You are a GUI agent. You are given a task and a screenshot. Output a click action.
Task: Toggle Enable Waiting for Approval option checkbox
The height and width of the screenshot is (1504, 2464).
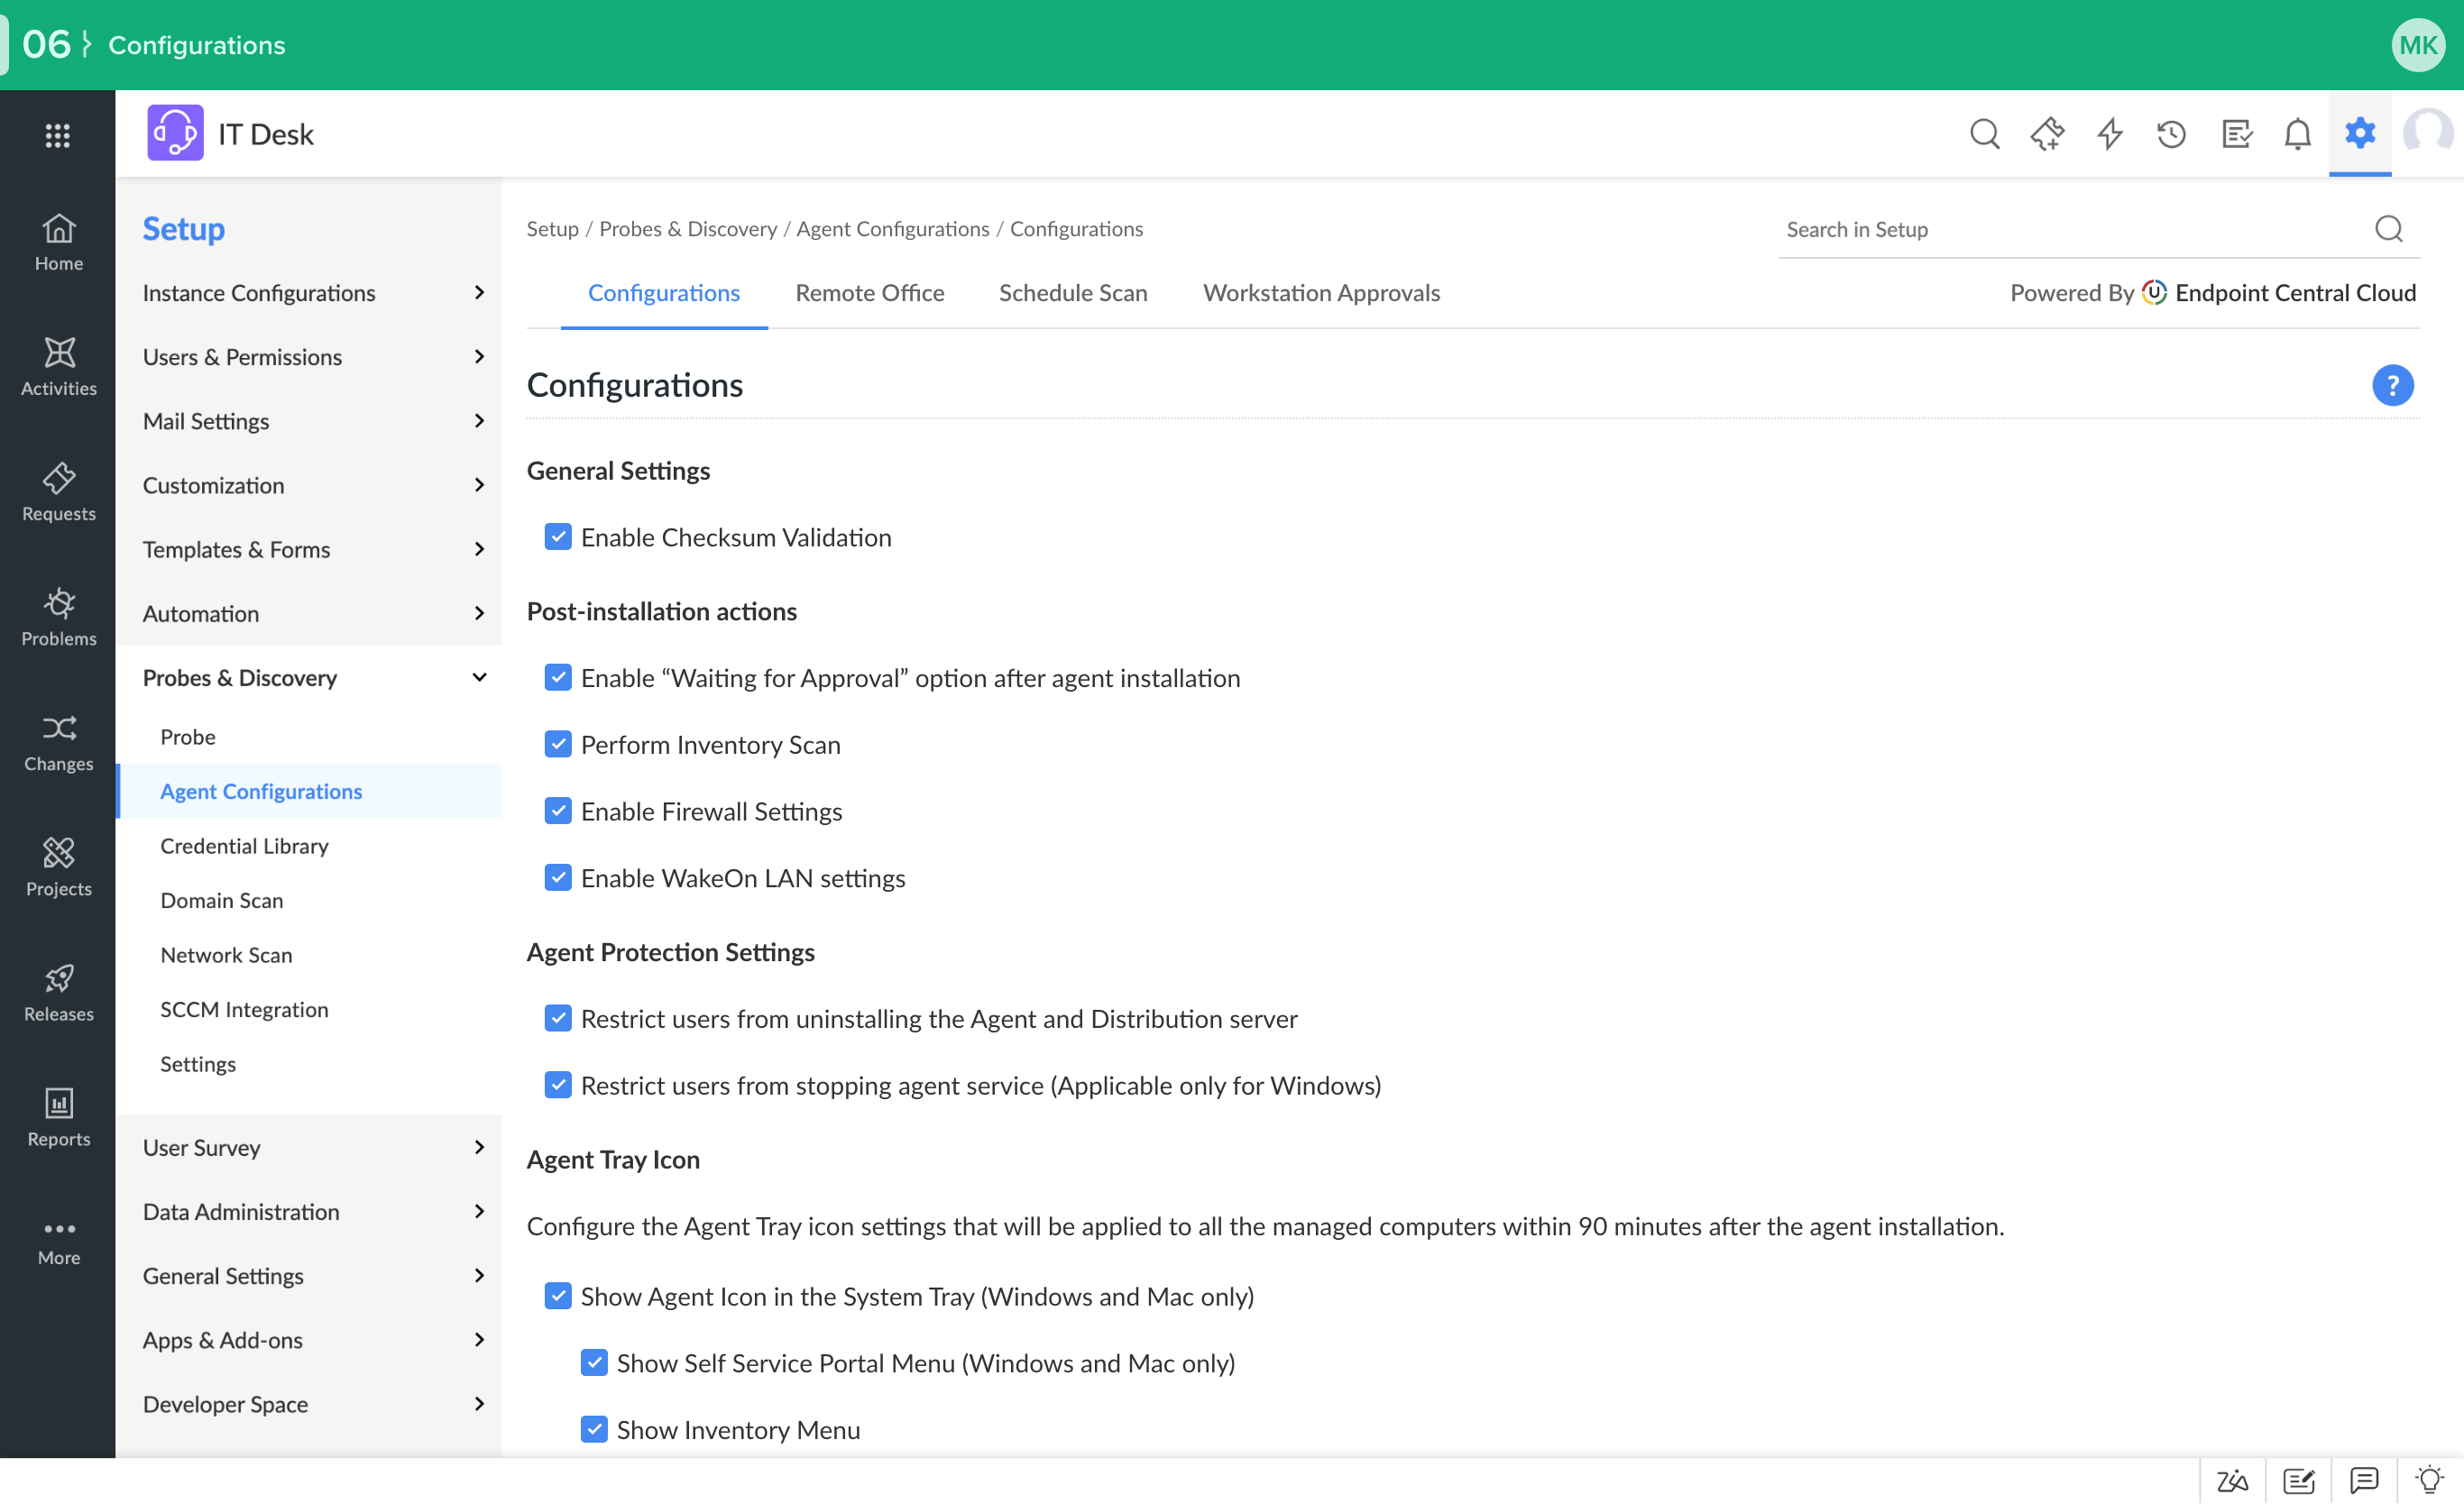(x=558, y=678)
